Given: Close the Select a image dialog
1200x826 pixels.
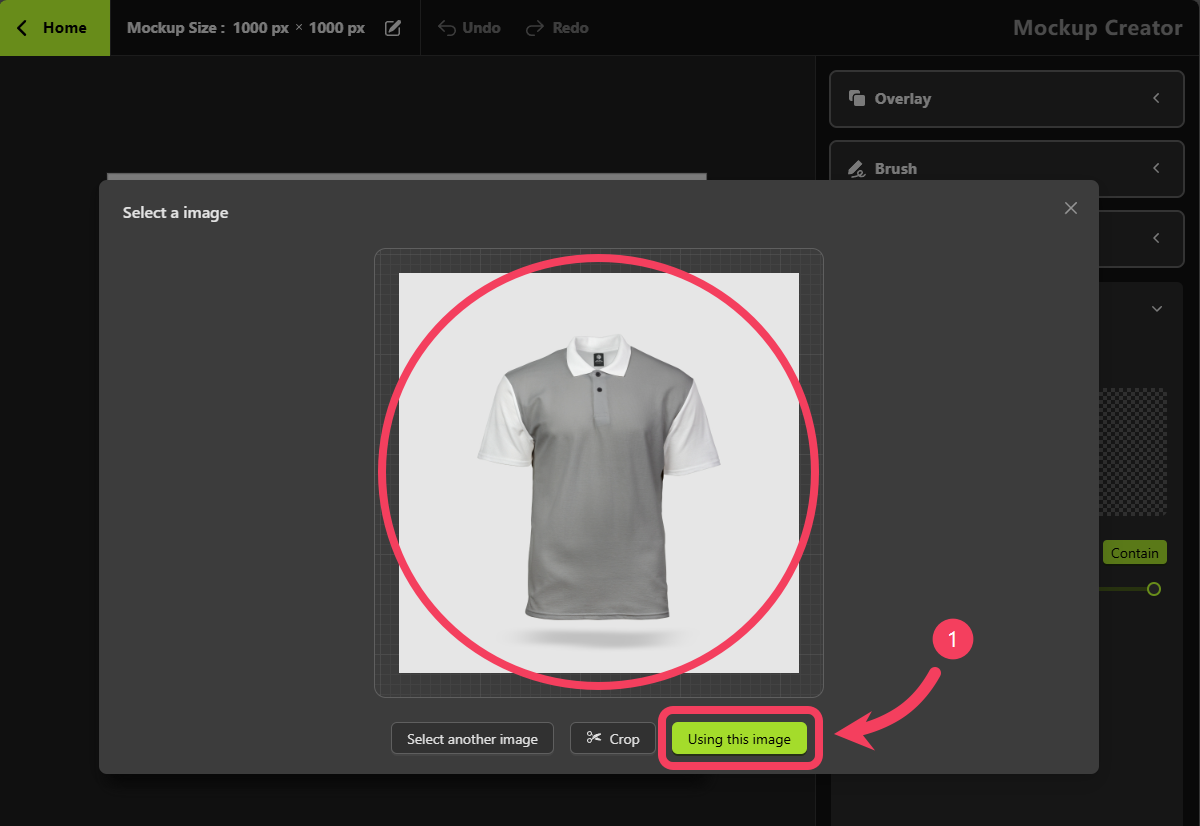Looking at the screenshot, I should coord(1071,208).
